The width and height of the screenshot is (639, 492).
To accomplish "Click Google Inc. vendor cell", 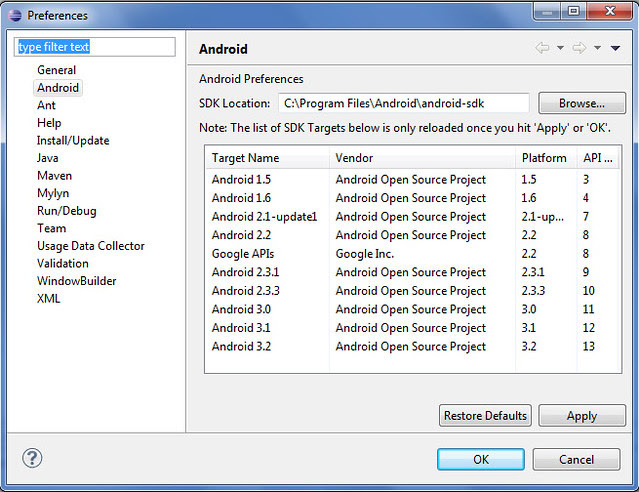I will [365, 254].
